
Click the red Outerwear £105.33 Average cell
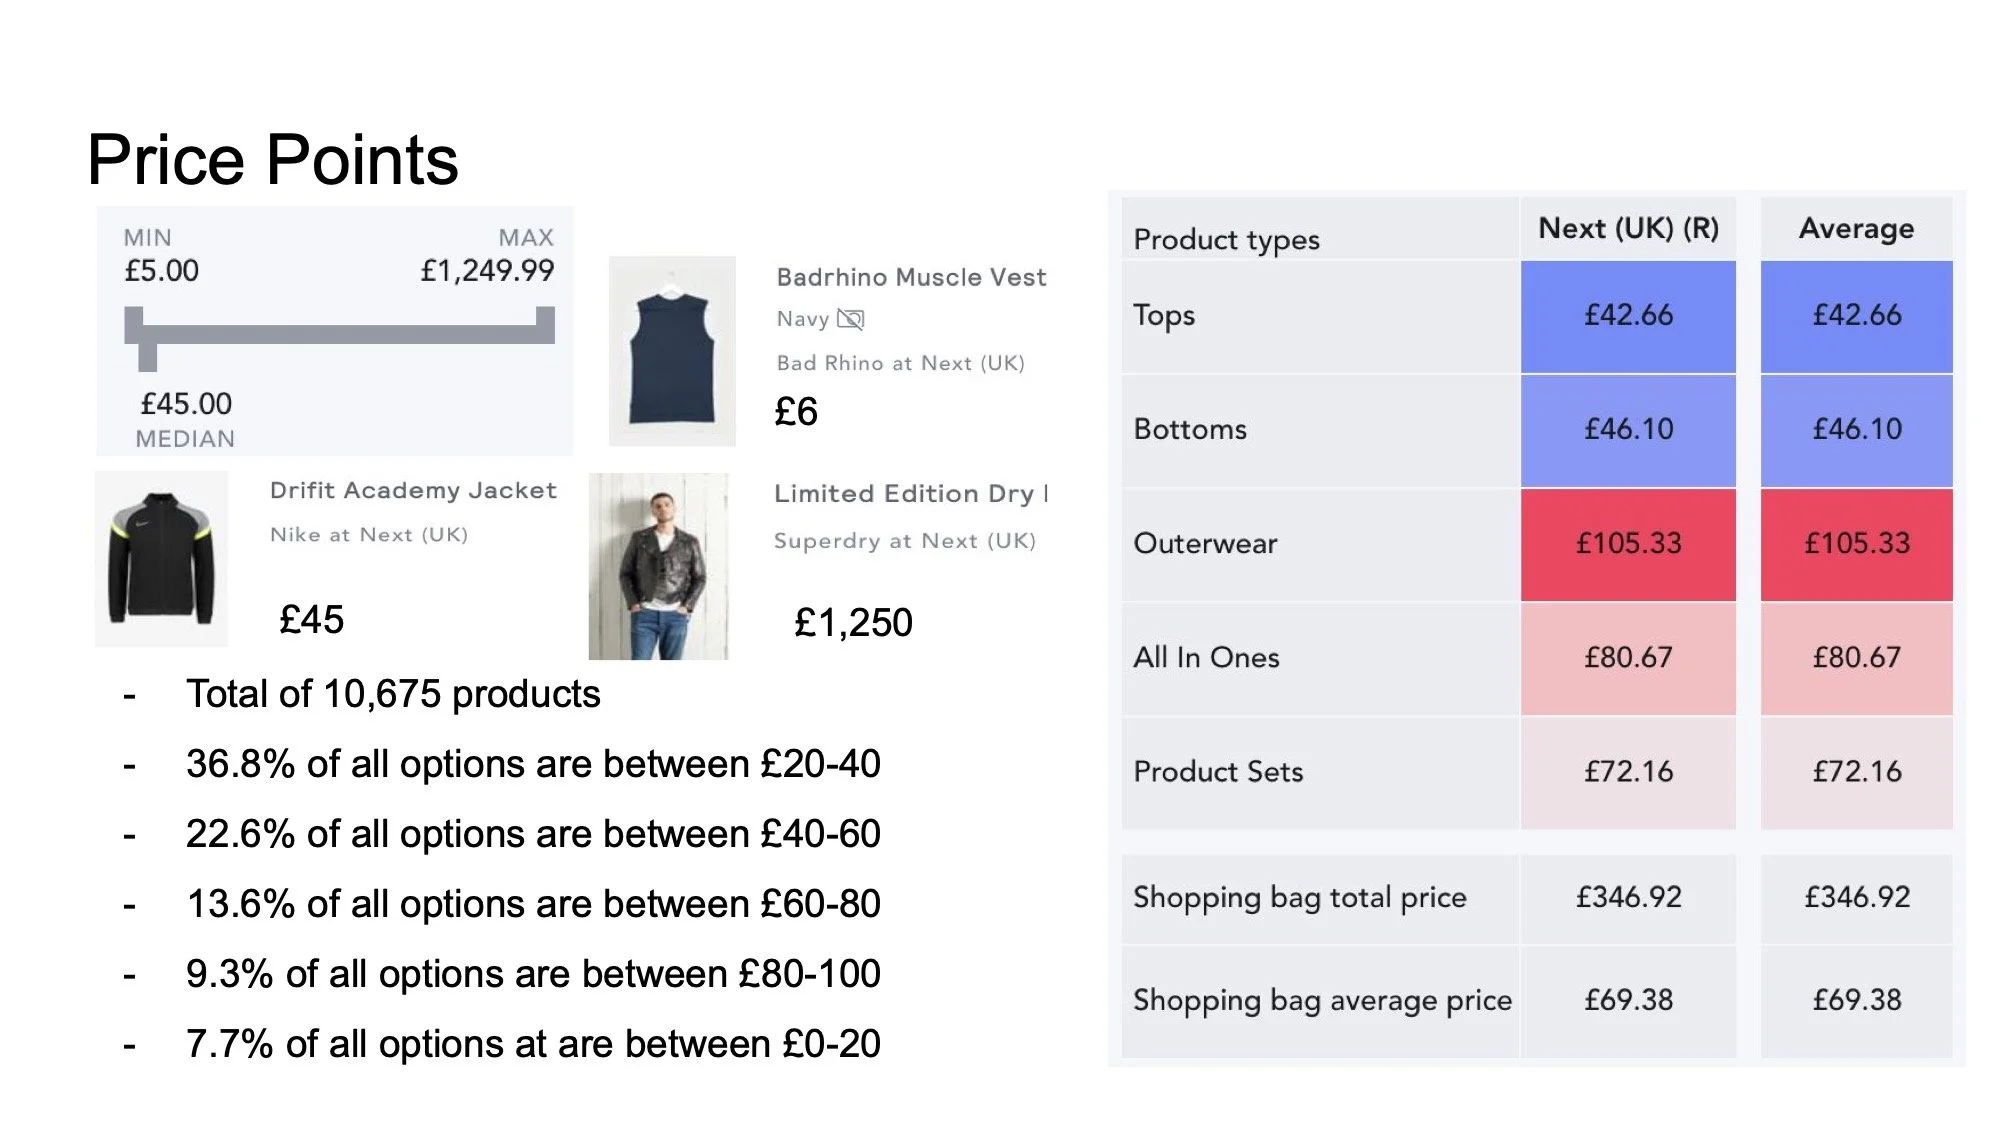(x=1856, y=544)
